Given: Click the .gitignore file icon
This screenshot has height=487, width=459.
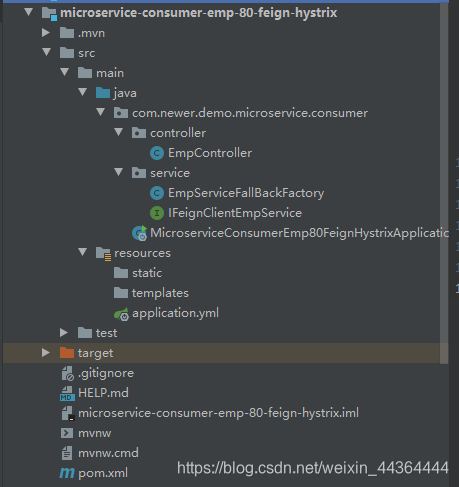Looking at the screenshot, I should tap(68, 373).
